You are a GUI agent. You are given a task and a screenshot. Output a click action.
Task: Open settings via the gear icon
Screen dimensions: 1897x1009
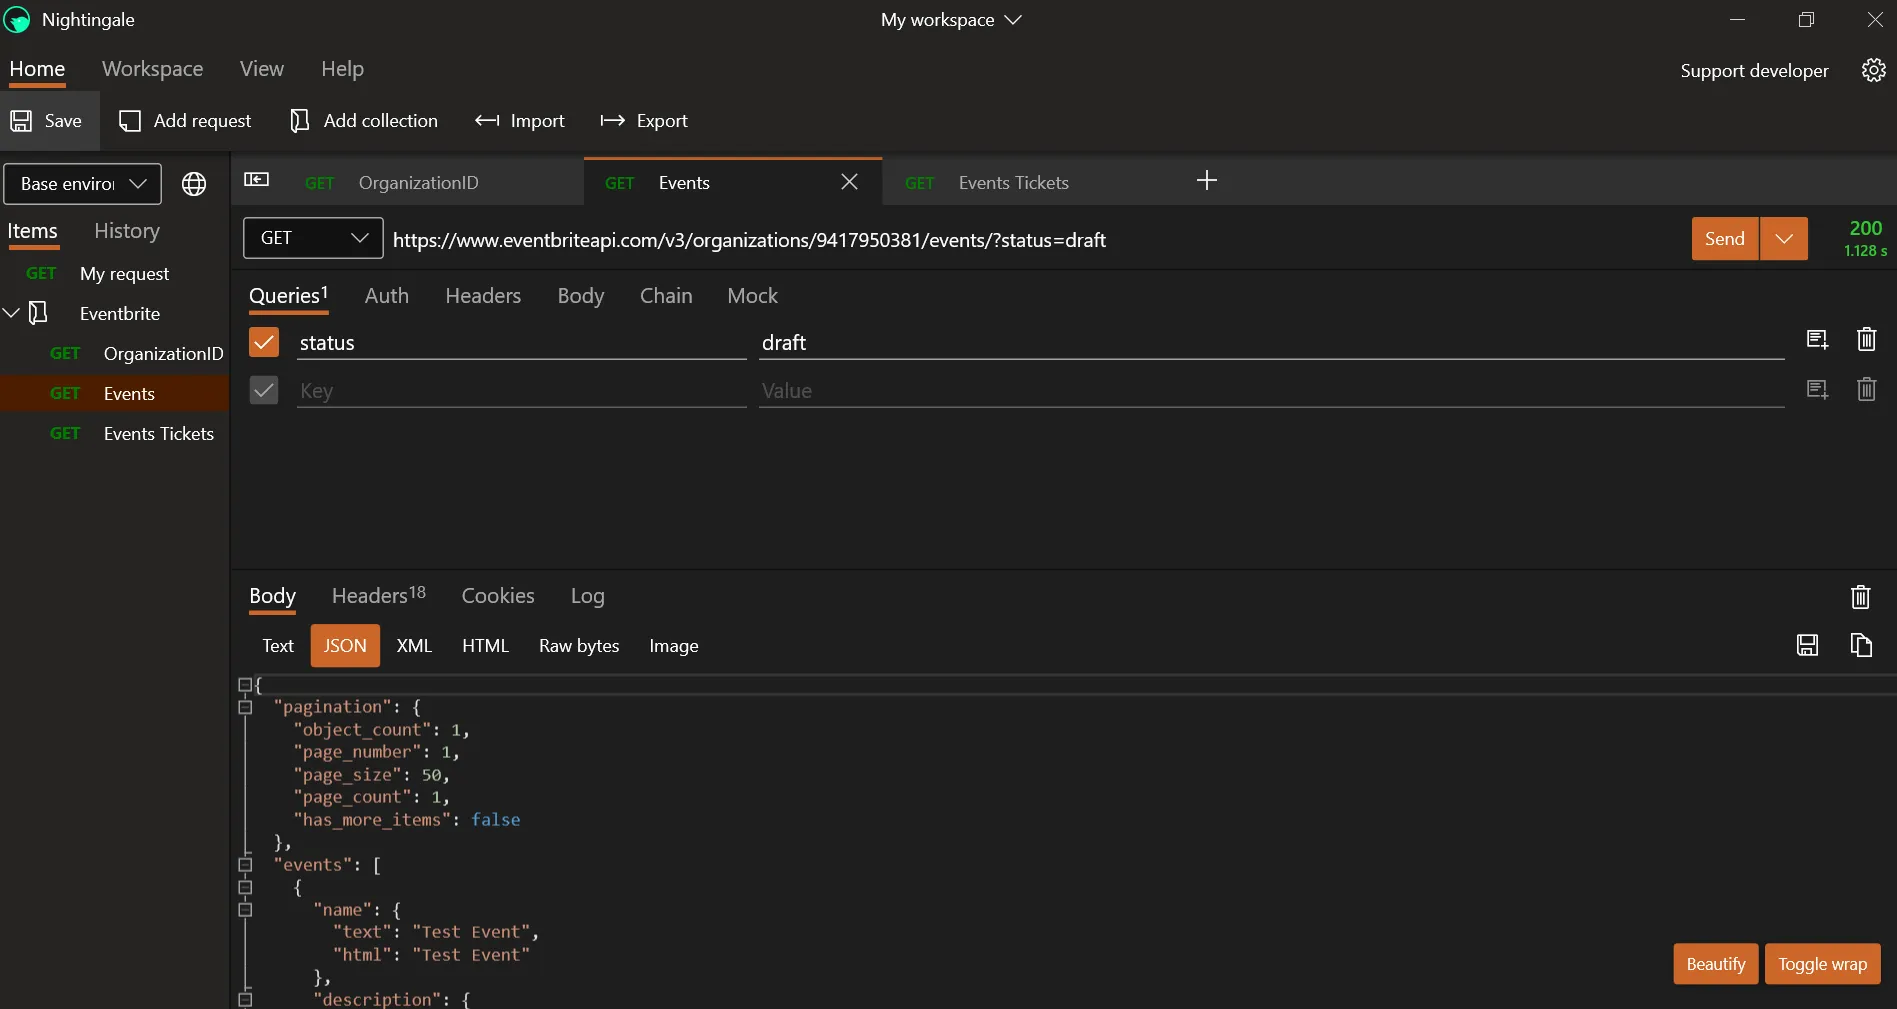[1873, 70]
